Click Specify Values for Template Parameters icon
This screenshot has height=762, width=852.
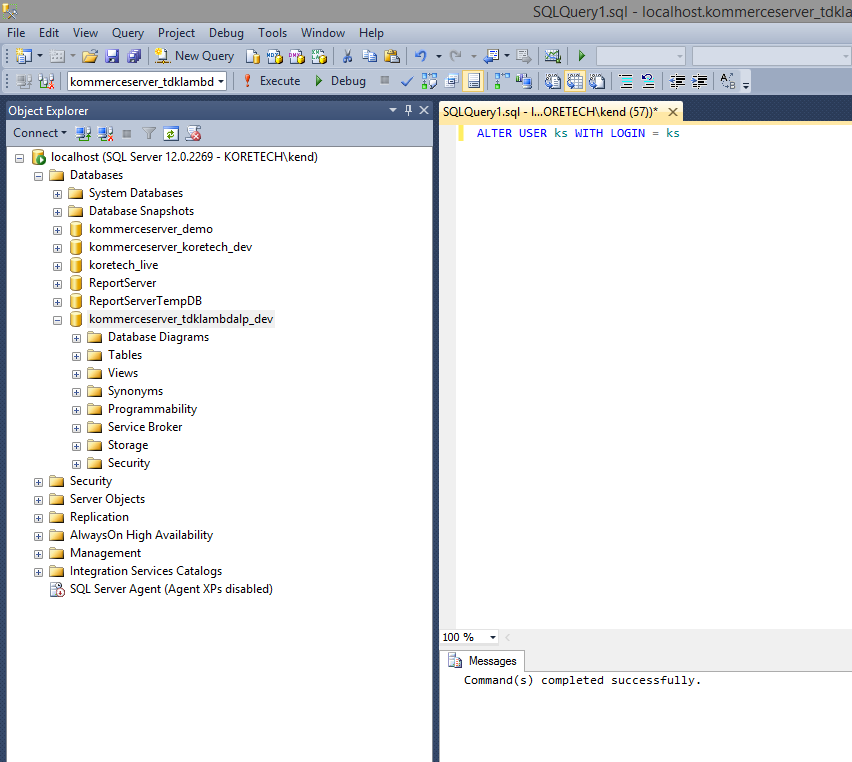pos(728,82)
